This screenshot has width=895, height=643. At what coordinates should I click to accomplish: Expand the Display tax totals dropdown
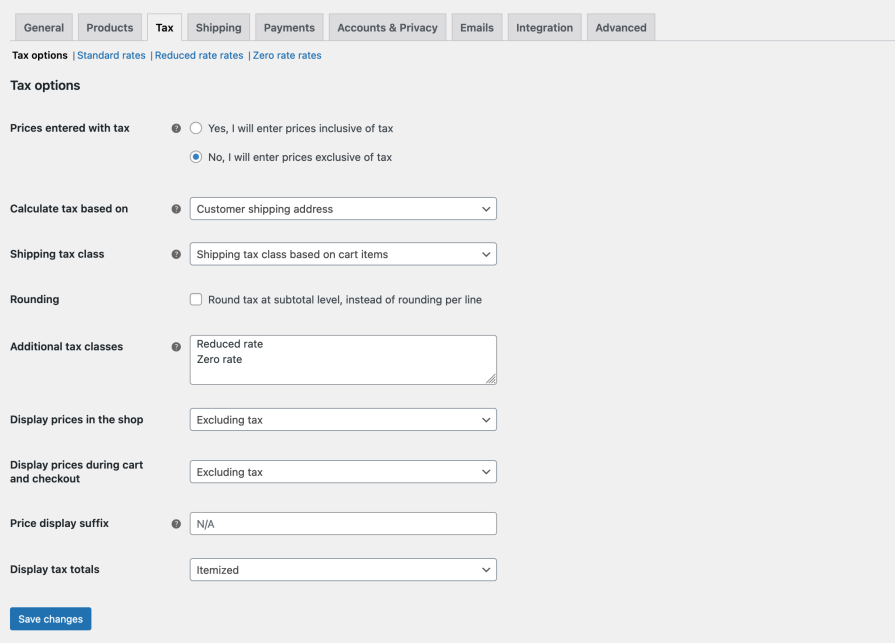[343, 570]
